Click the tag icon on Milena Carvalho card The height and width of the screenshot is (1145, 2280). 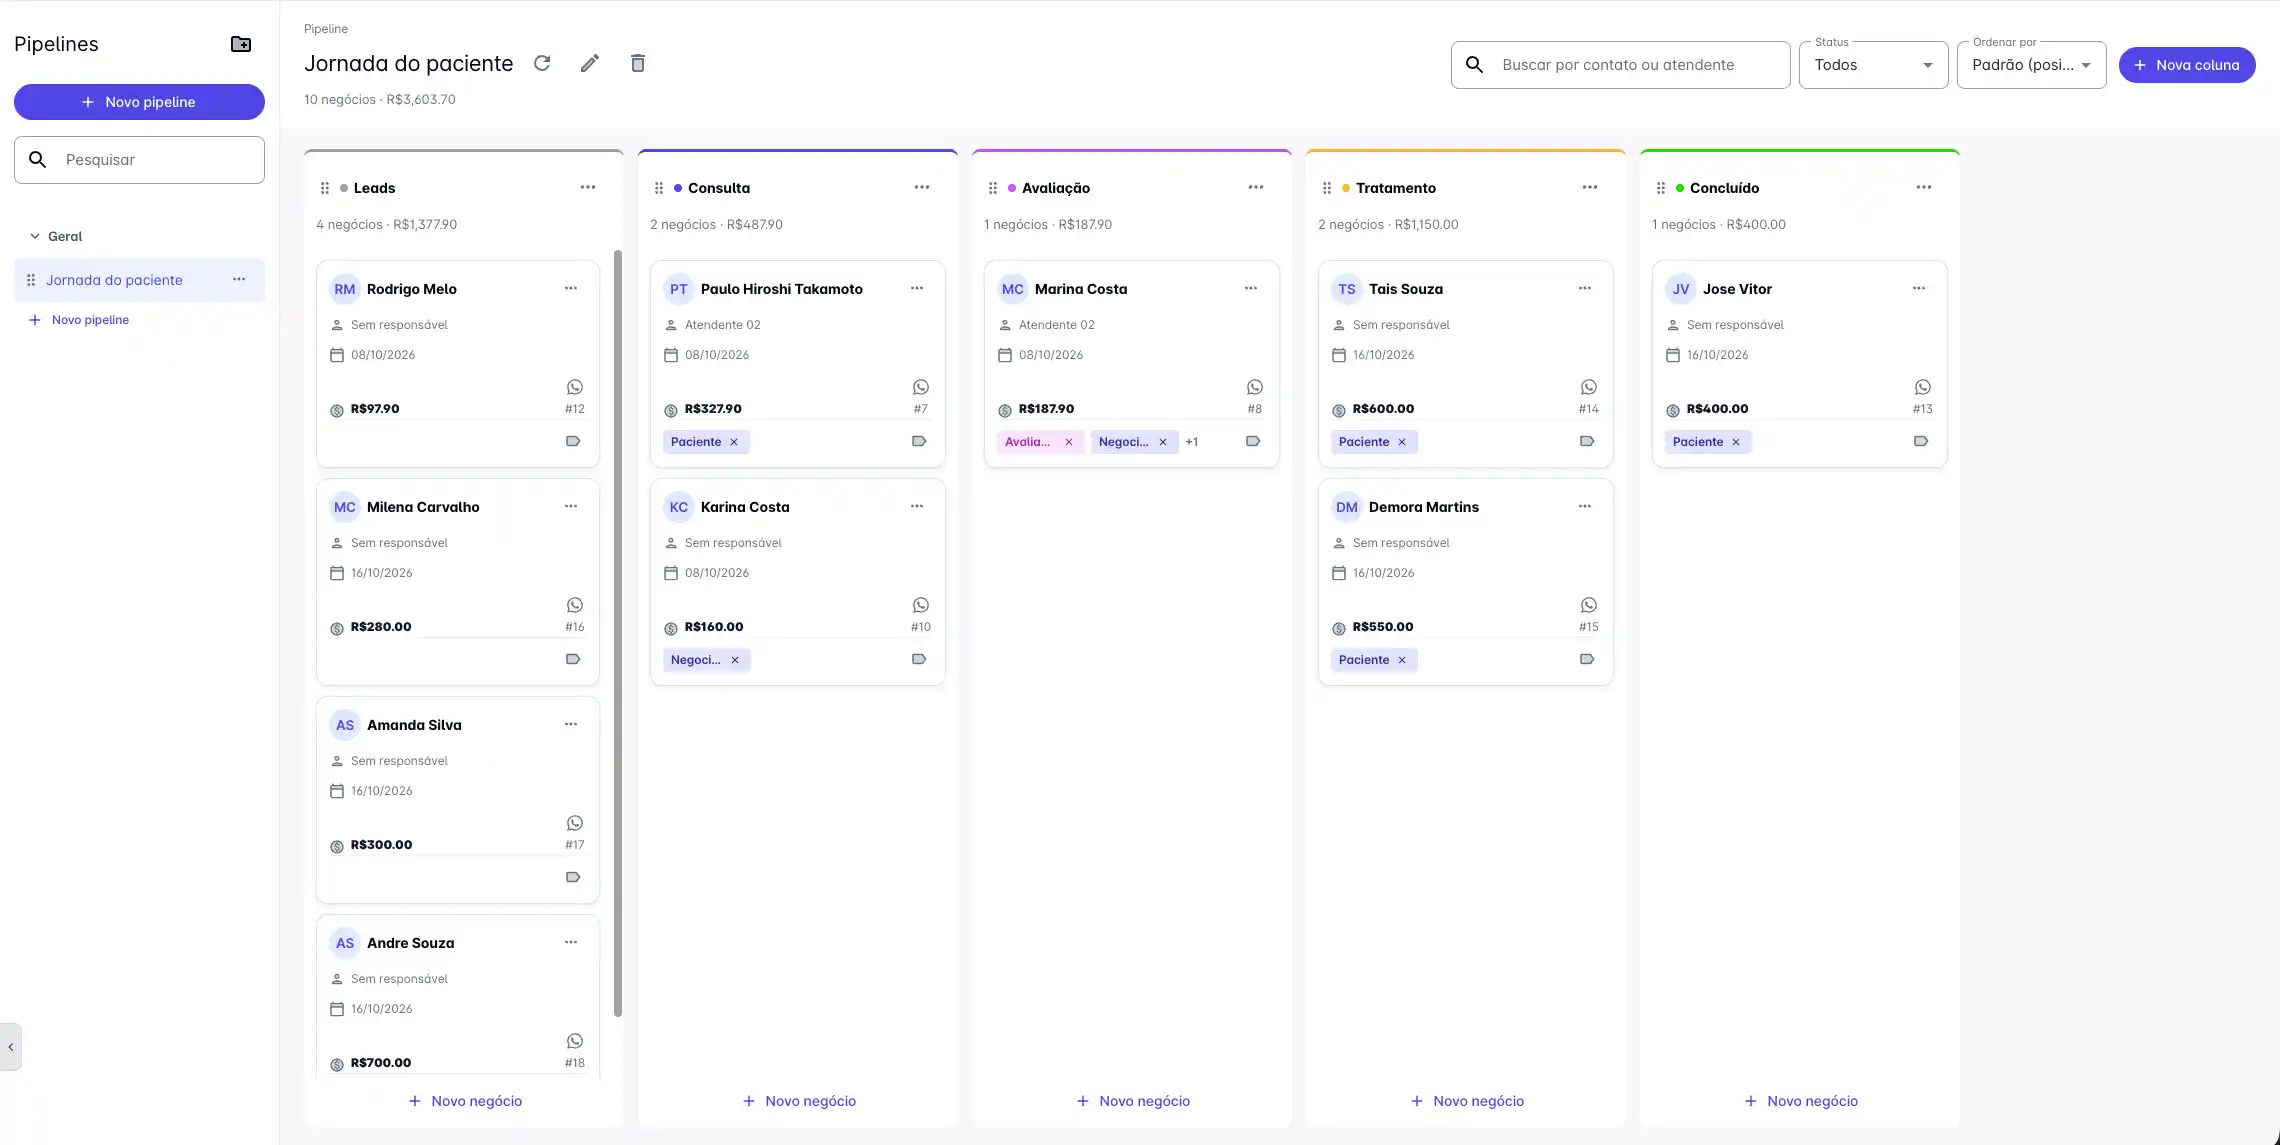(573, 659)
